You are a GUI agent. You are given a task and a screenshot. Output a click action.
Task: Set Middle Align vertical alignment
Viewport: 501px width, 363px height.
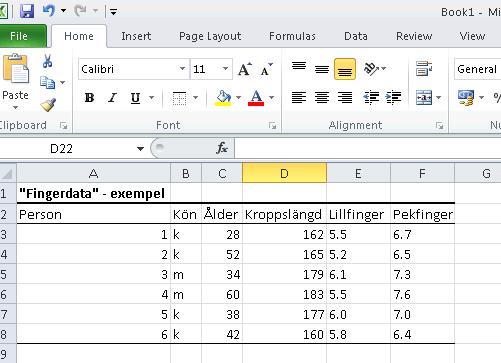(x=322, y=69)
